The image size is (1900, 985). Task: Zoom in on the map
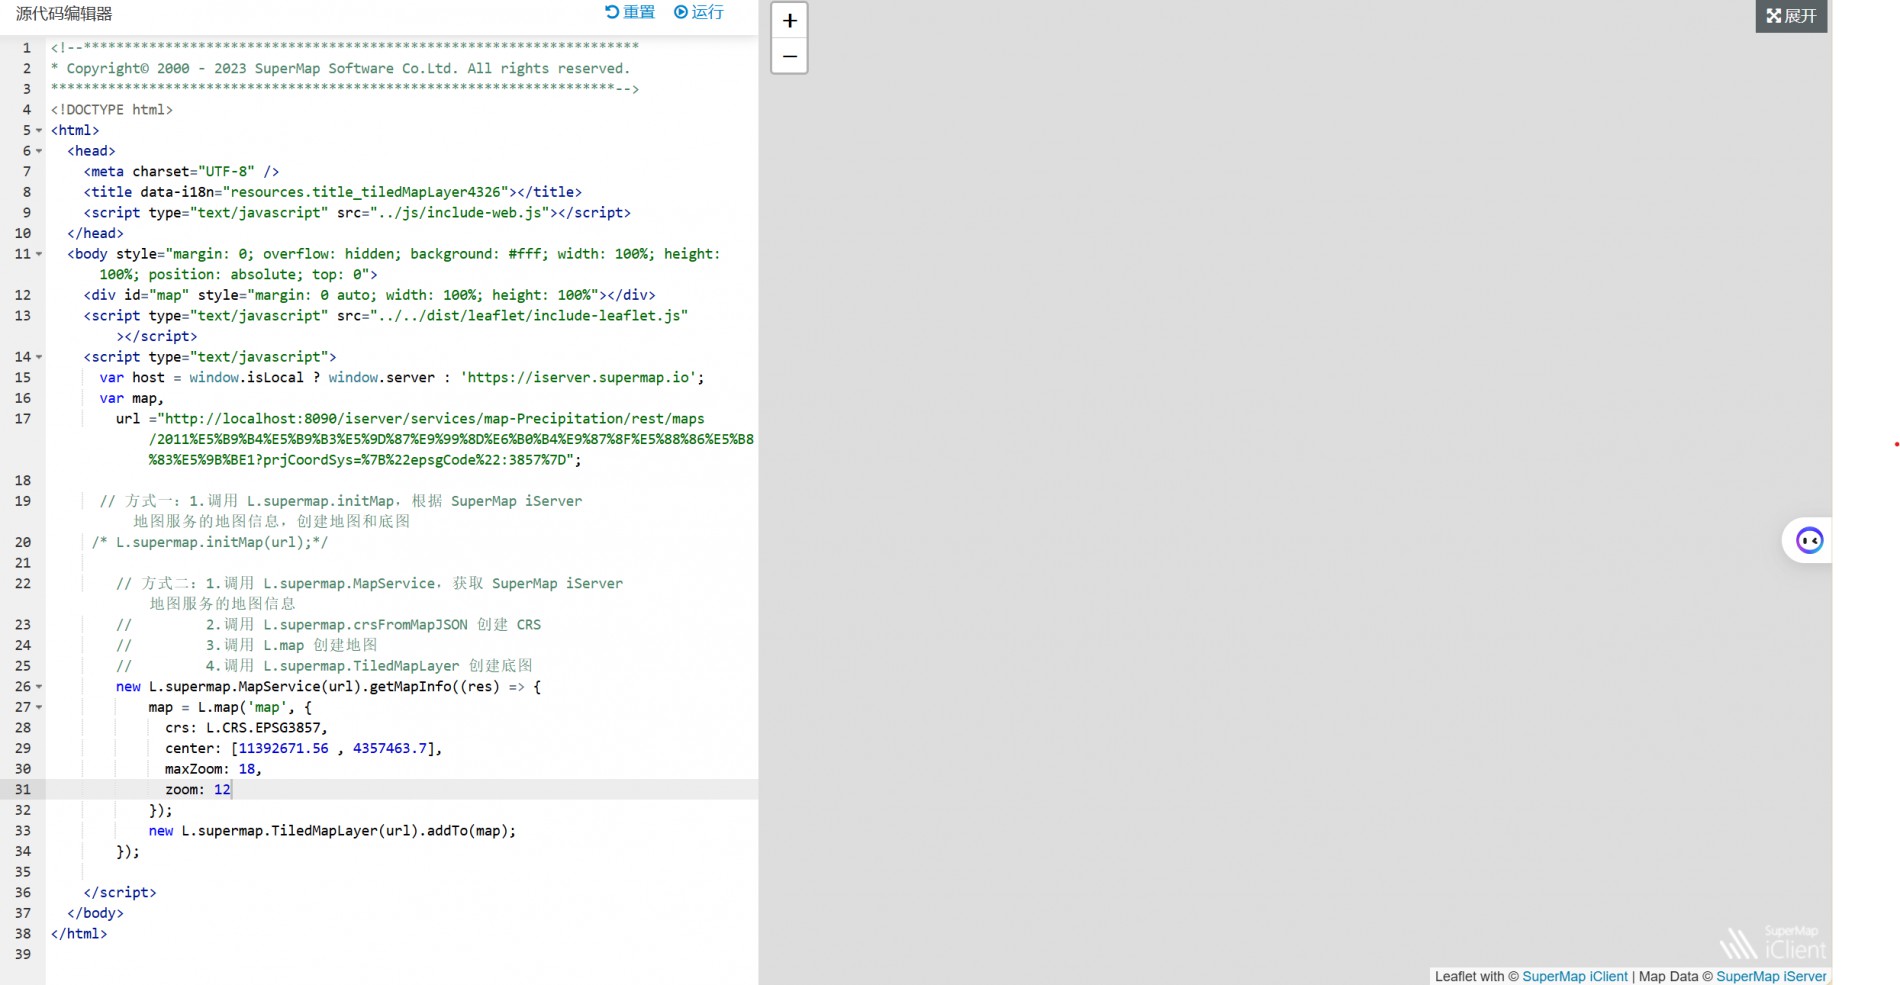(x=789, y=21)
